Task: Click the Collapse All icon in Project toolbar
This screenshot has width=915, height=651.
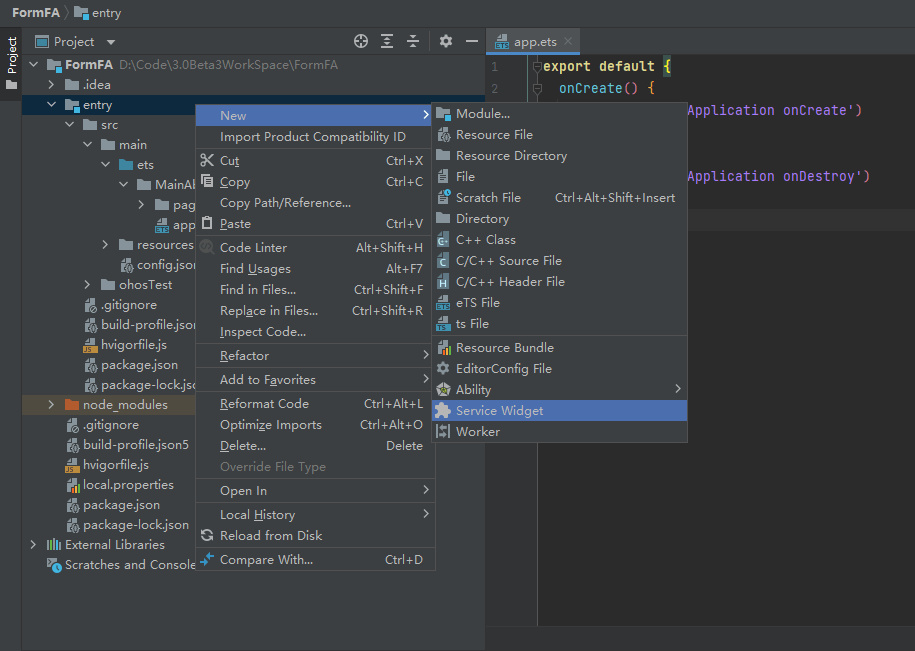Action: pyautogui.click(x=413, y=41)
